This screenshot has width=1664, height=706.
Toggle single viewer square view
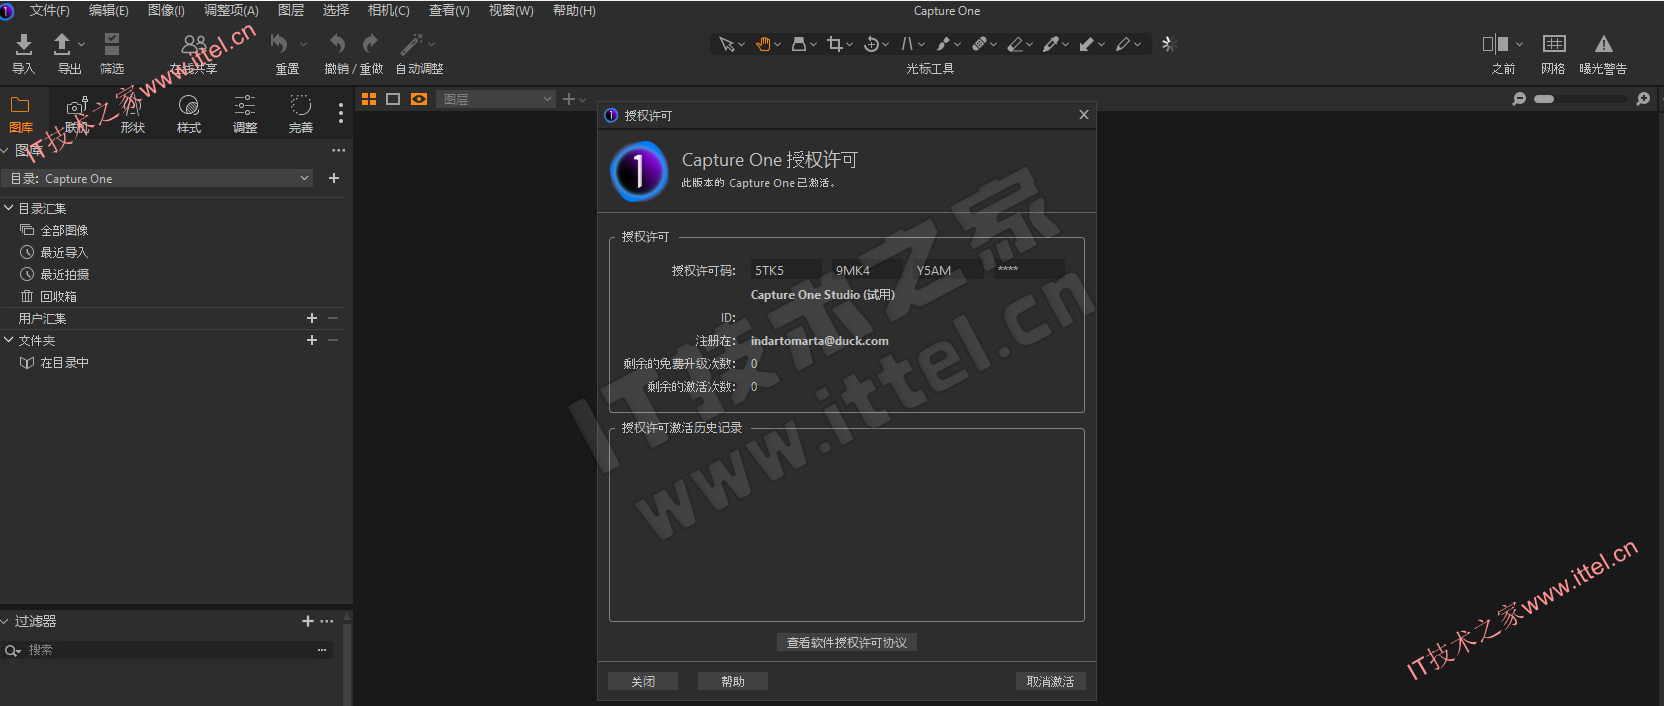[393, 99]
